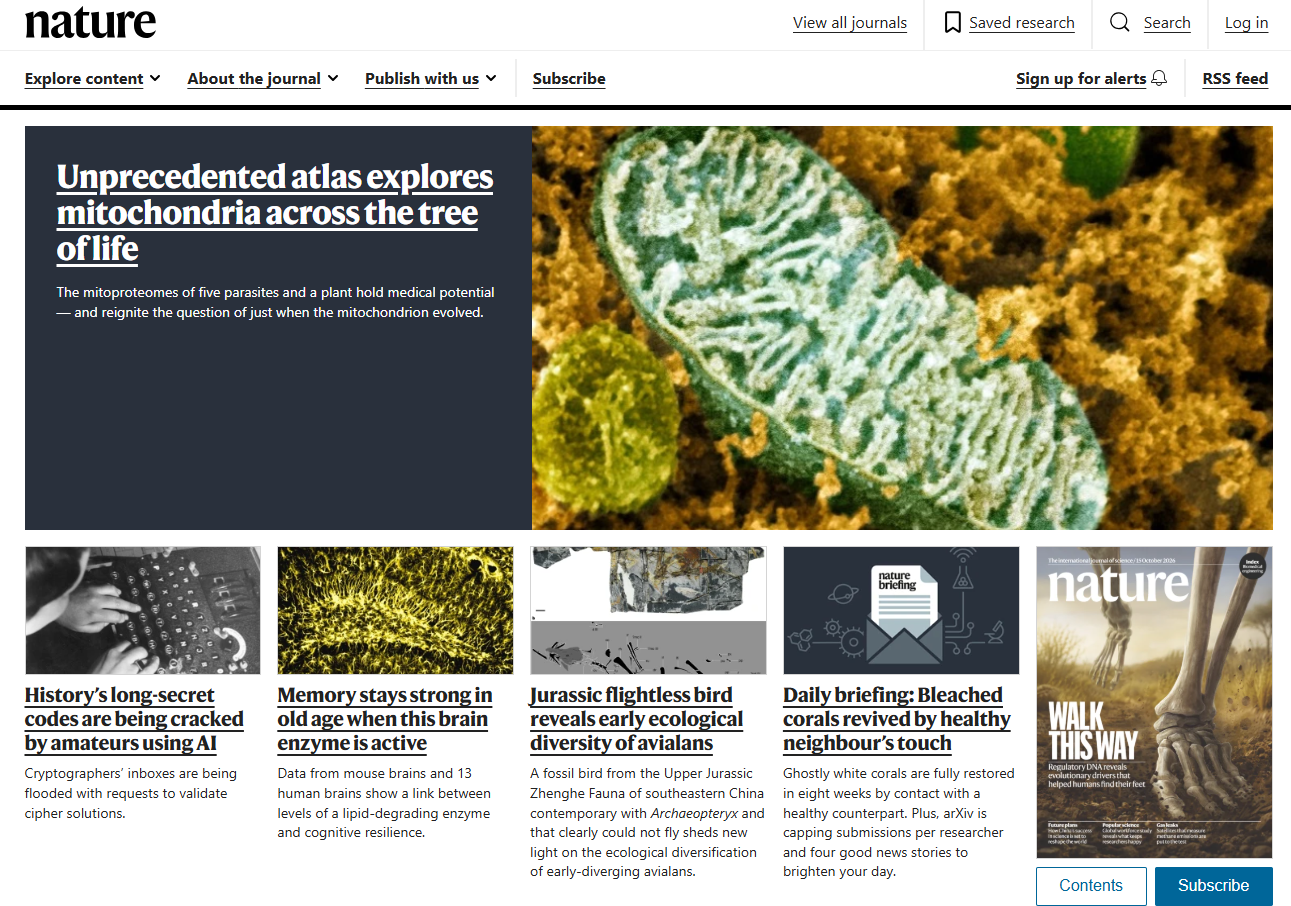1291x906 pixels.
Task: Click the bookmark icon beside Saved research
Action: 953,22
